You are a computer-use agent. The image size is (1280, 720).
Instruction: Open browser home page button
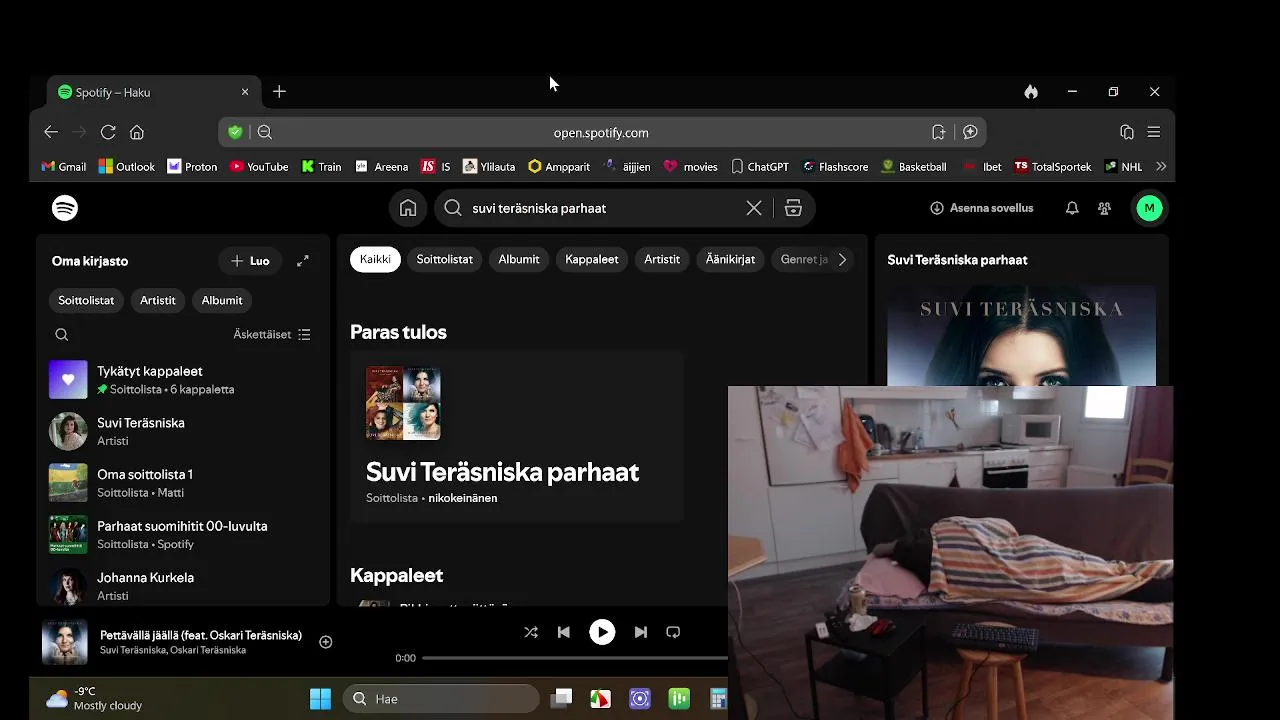pos(137,132)
